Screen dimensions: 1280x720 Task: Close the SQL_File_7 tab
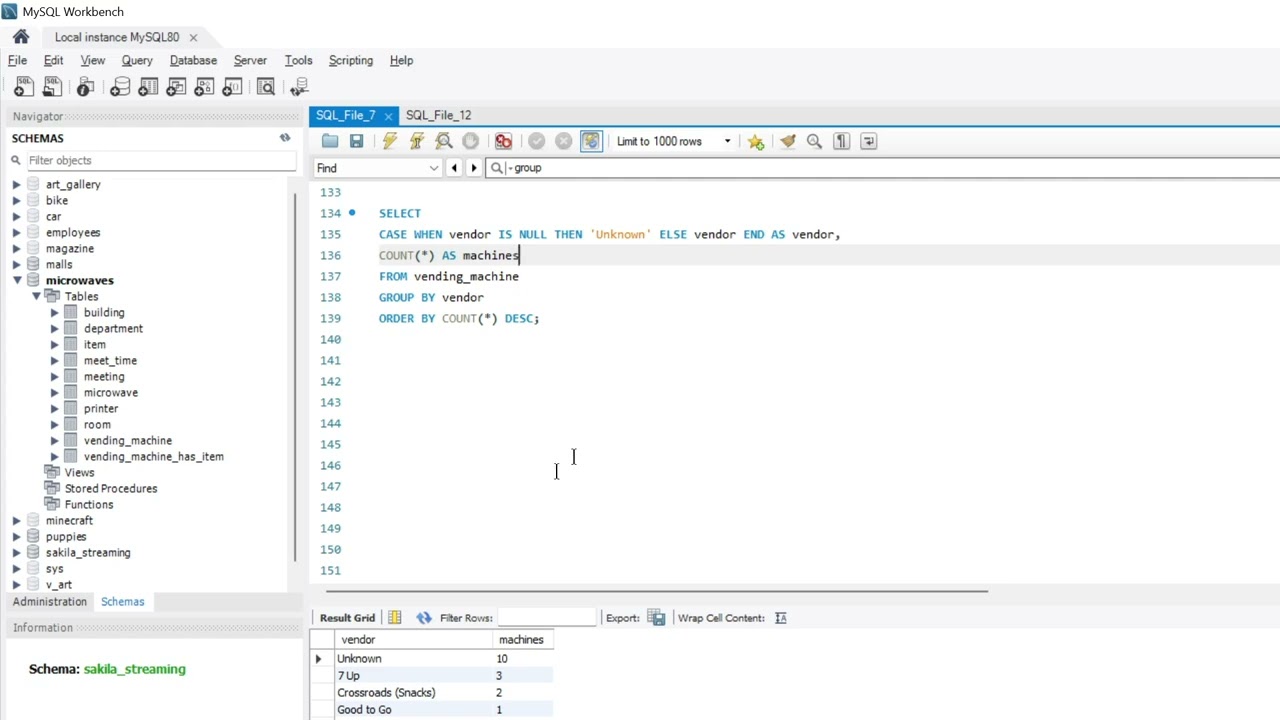pos(388,116)
